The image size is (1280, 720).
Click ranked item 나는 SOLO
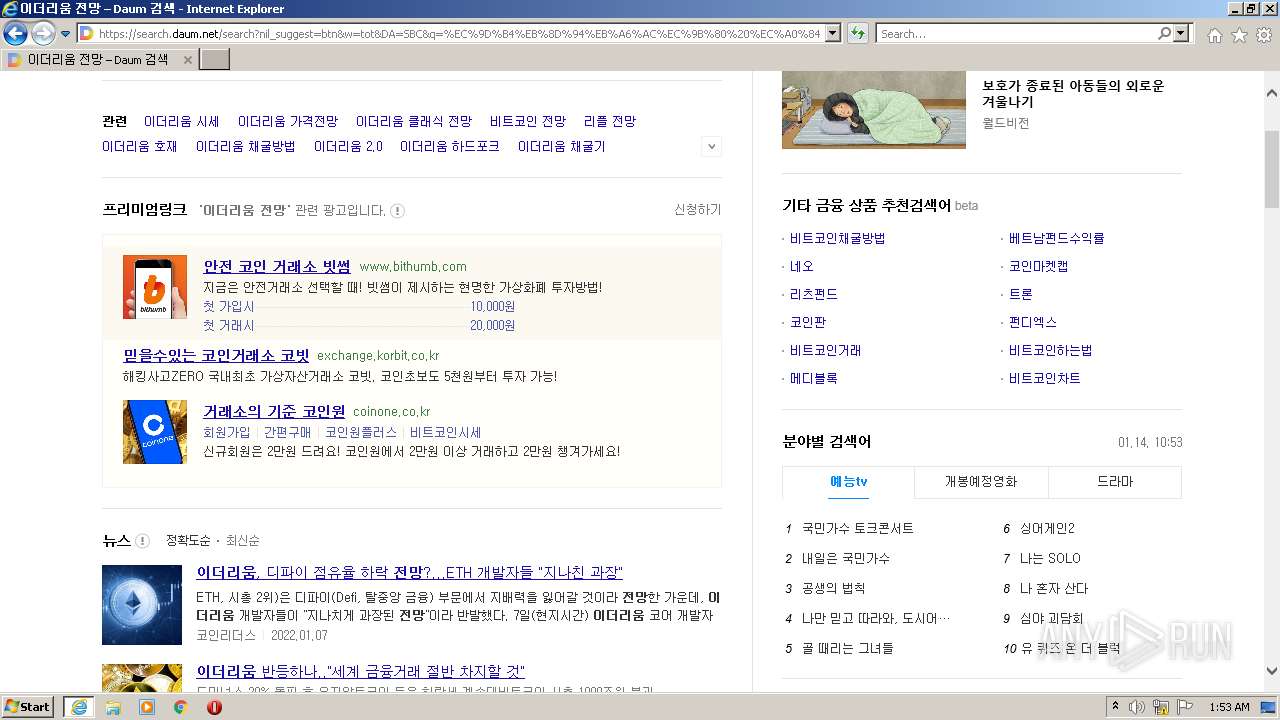tap(1050, 559)
